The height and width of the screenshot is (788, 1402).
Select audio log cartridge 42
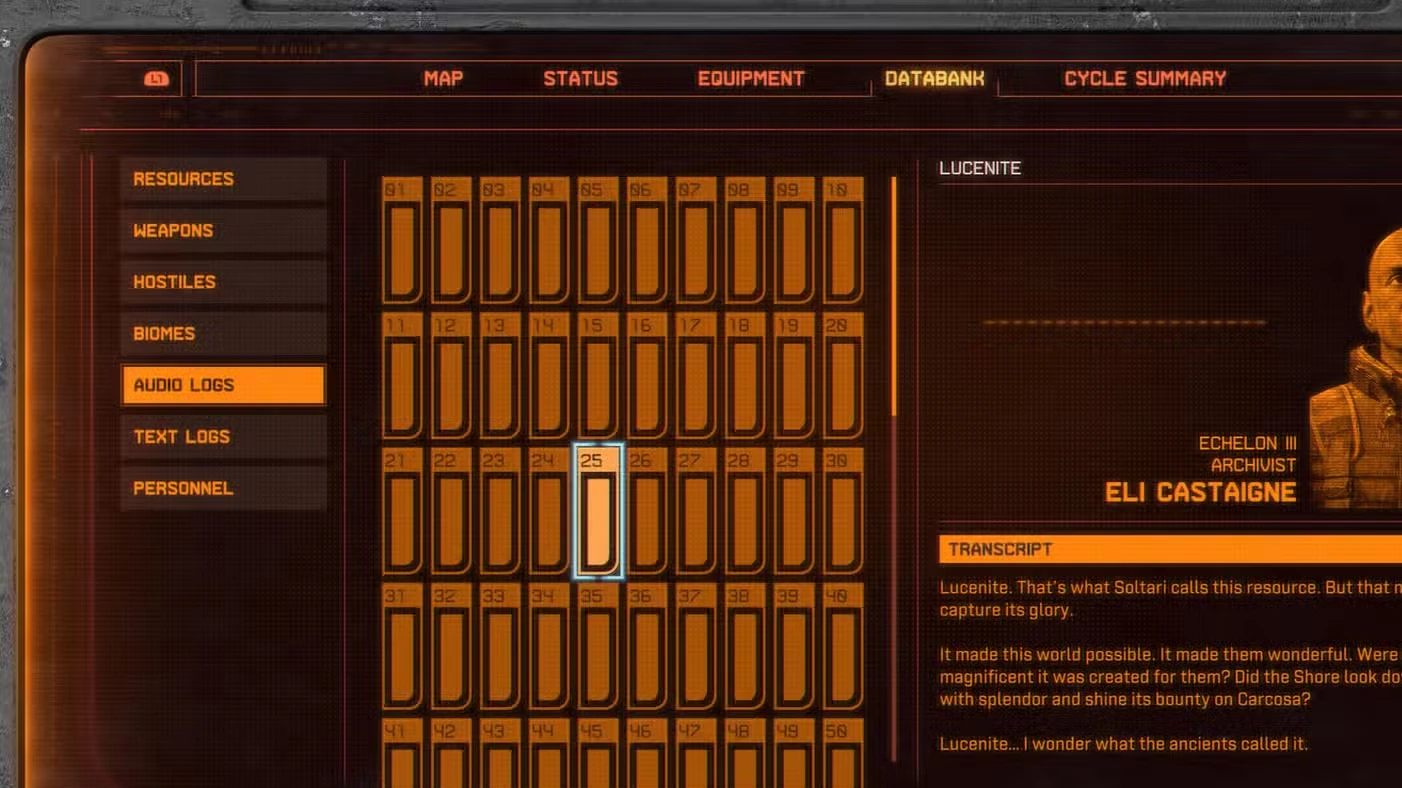click(x=451, y=753)
